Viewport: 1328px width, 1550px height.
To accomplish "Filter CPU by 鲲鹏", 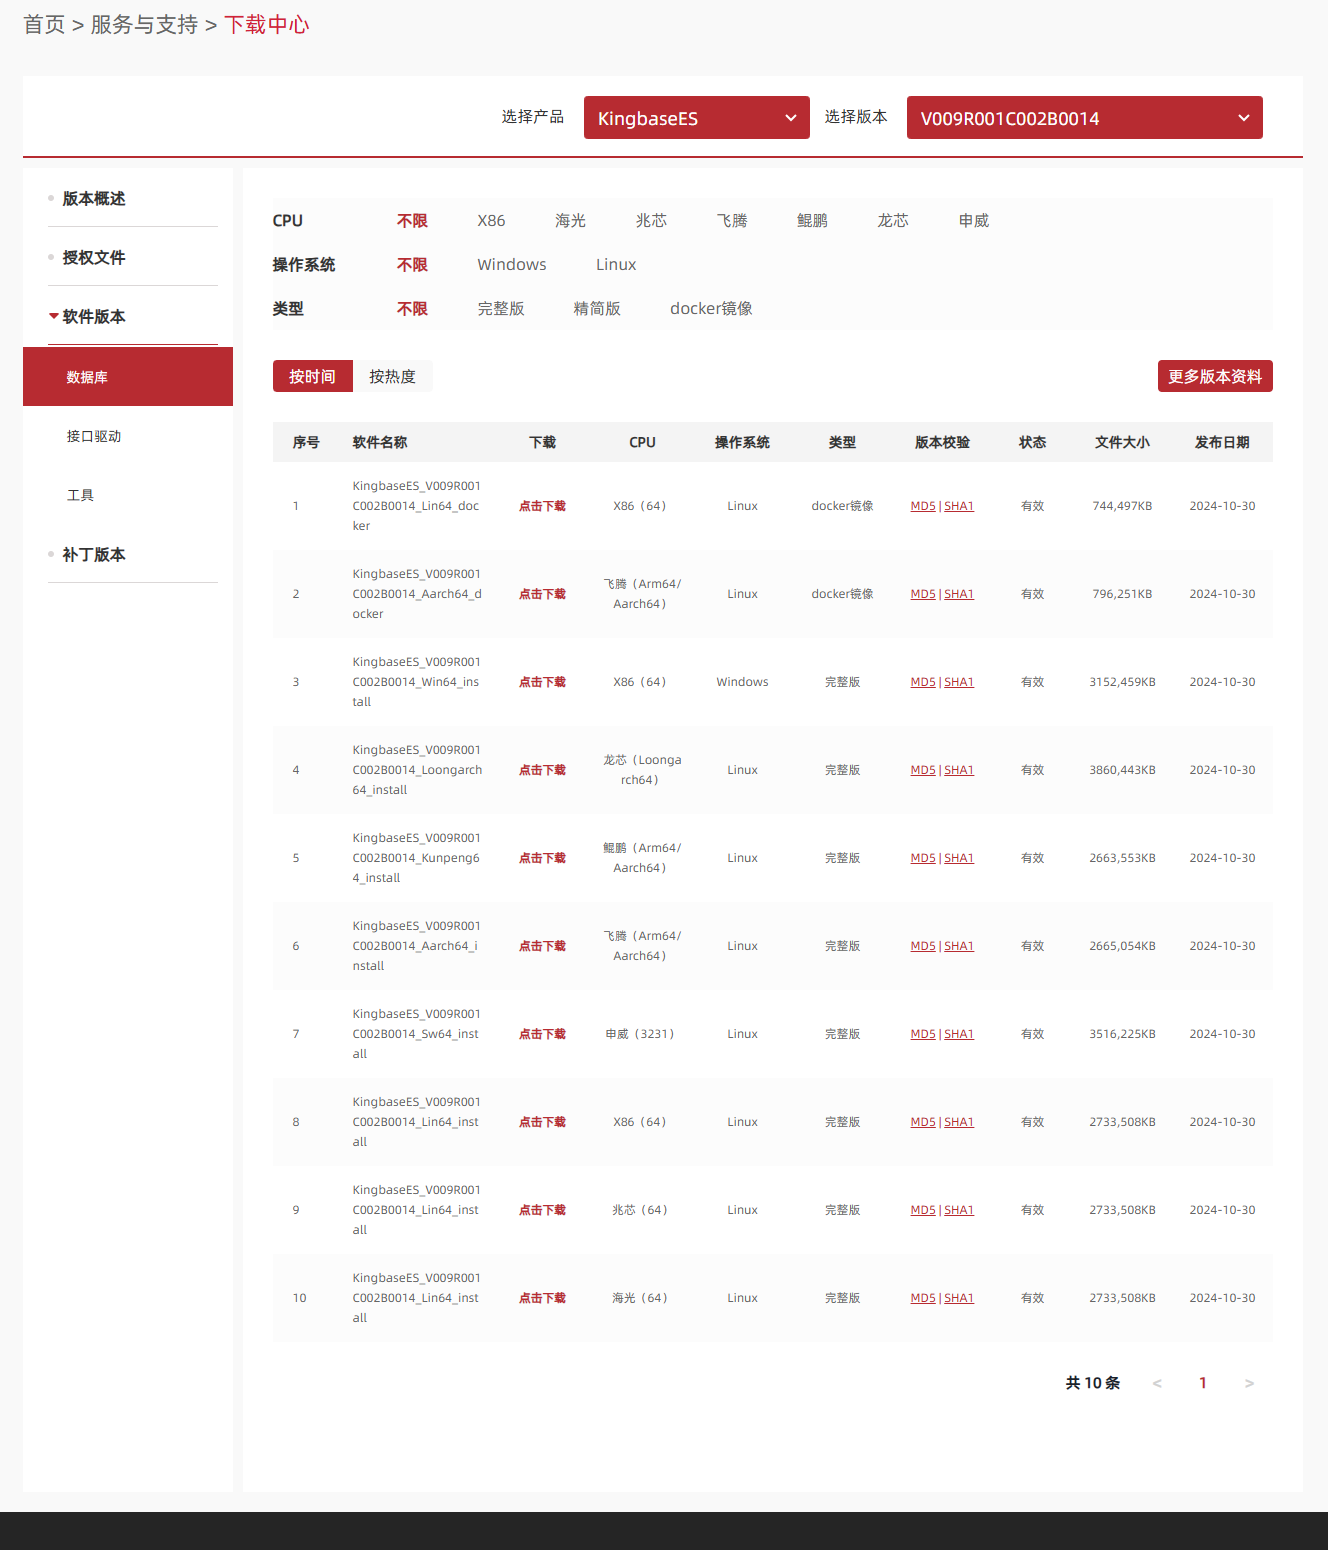I will (812, 220).
